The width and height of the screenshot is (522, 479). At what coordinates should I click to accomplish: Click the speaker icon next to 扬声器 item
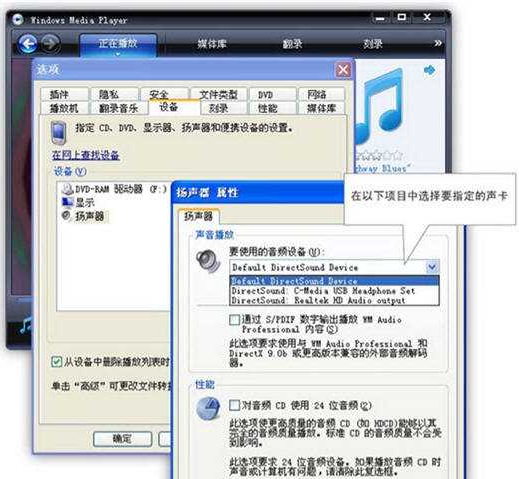point(67,215)
